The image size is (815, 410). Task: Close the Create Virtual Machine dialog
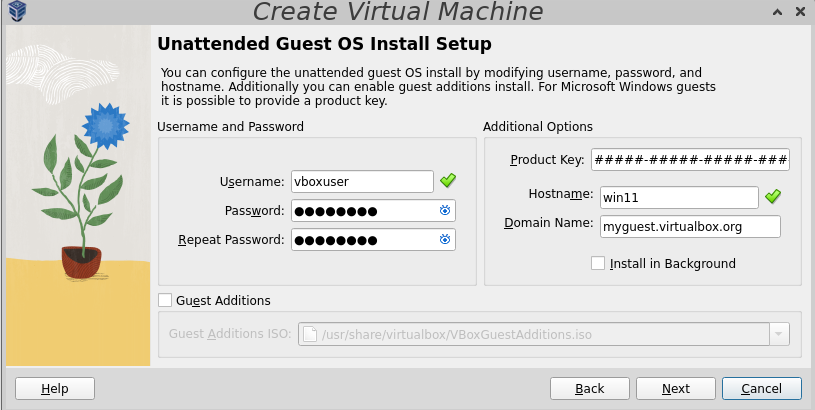point(801,11)
